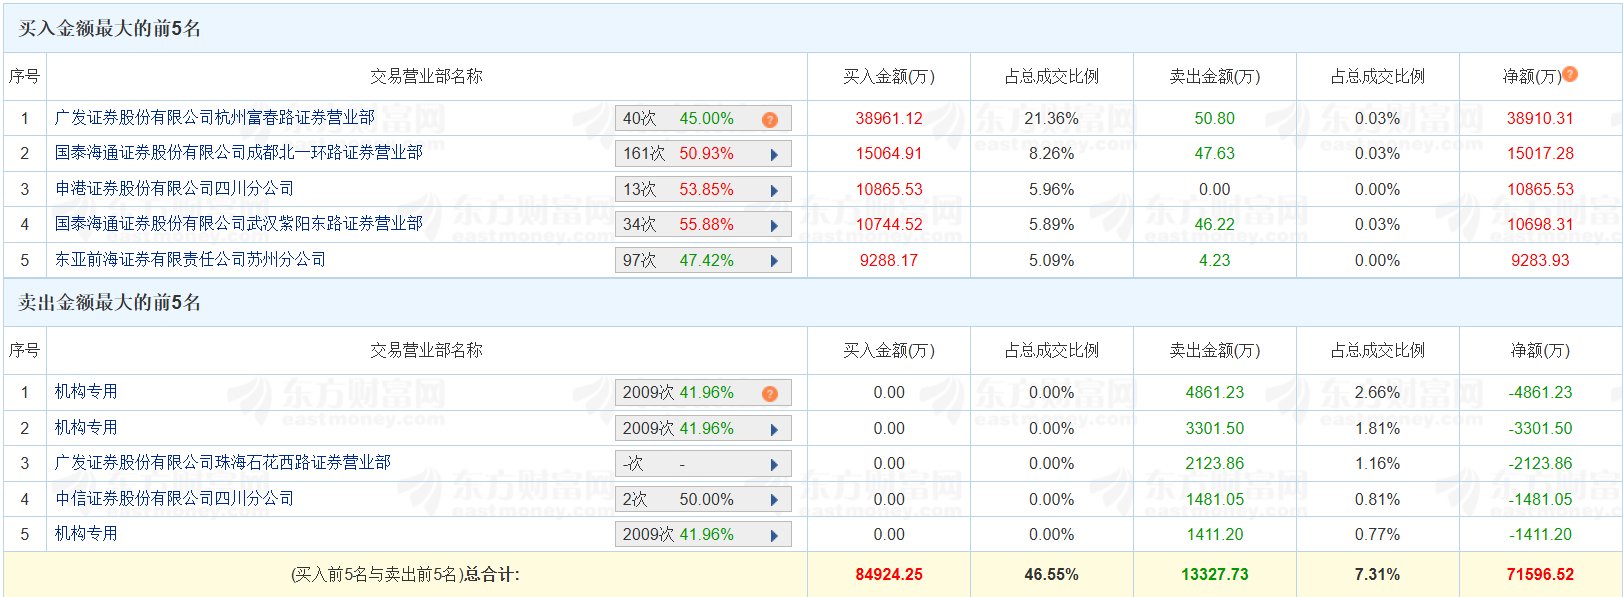Click the orange question icon next to 45.00%

point(769,119)
